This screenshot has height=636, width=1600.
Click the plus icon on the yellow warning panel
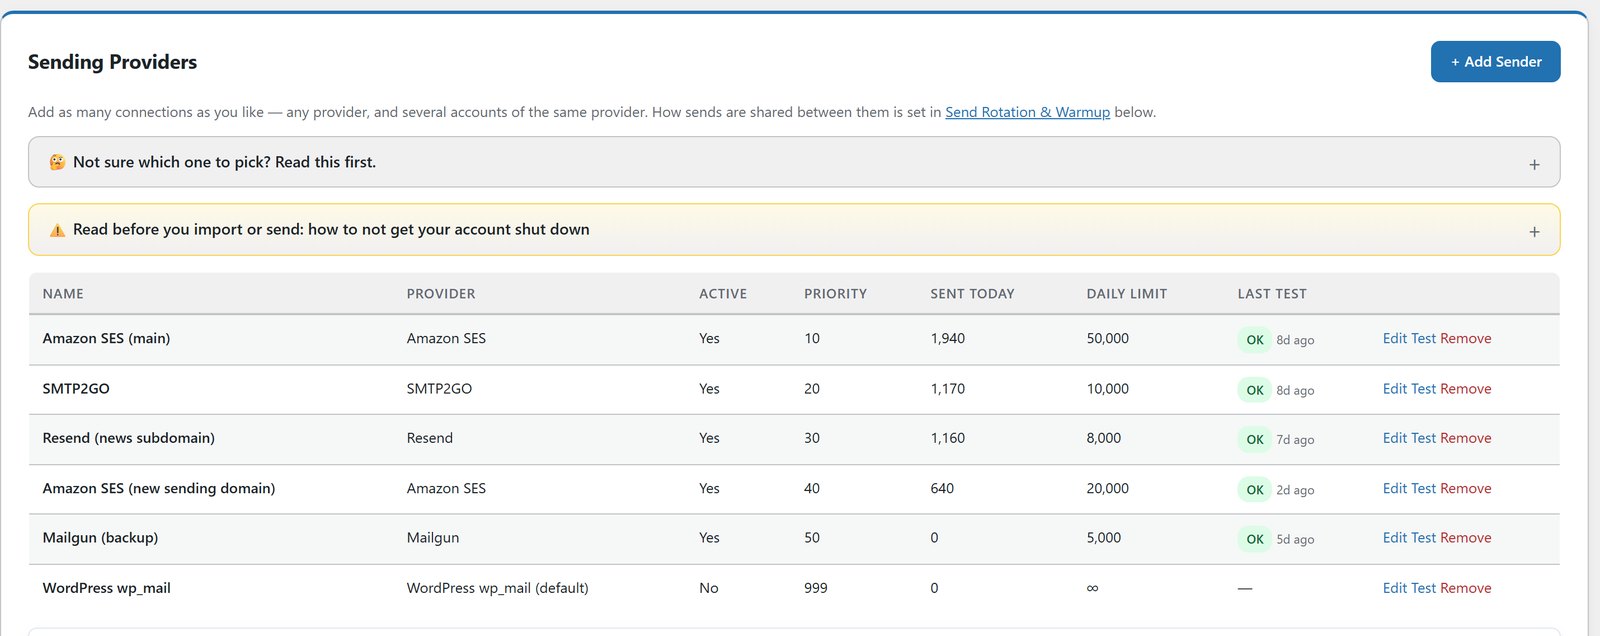pyautogui.click(x=1534, y=231)
